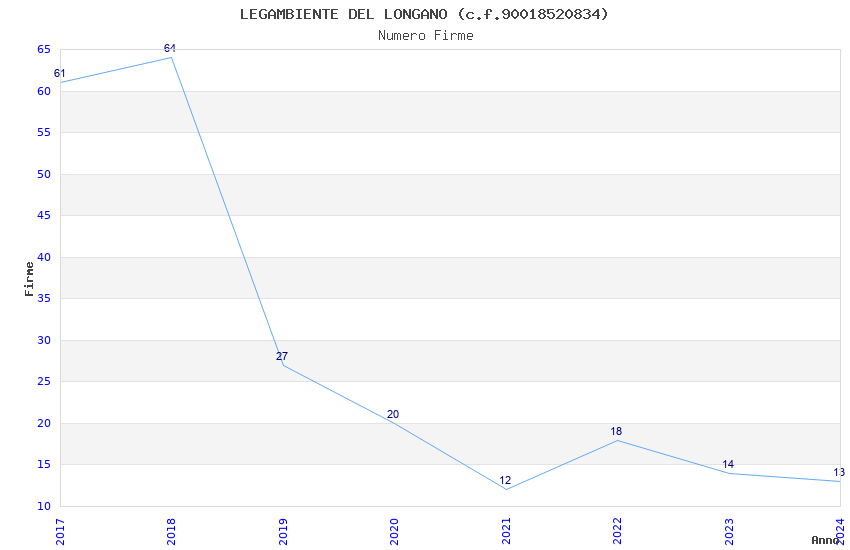Click the 'Anno' x-axis label
This screenshot has height=550, width=850.
pos(825,540)
